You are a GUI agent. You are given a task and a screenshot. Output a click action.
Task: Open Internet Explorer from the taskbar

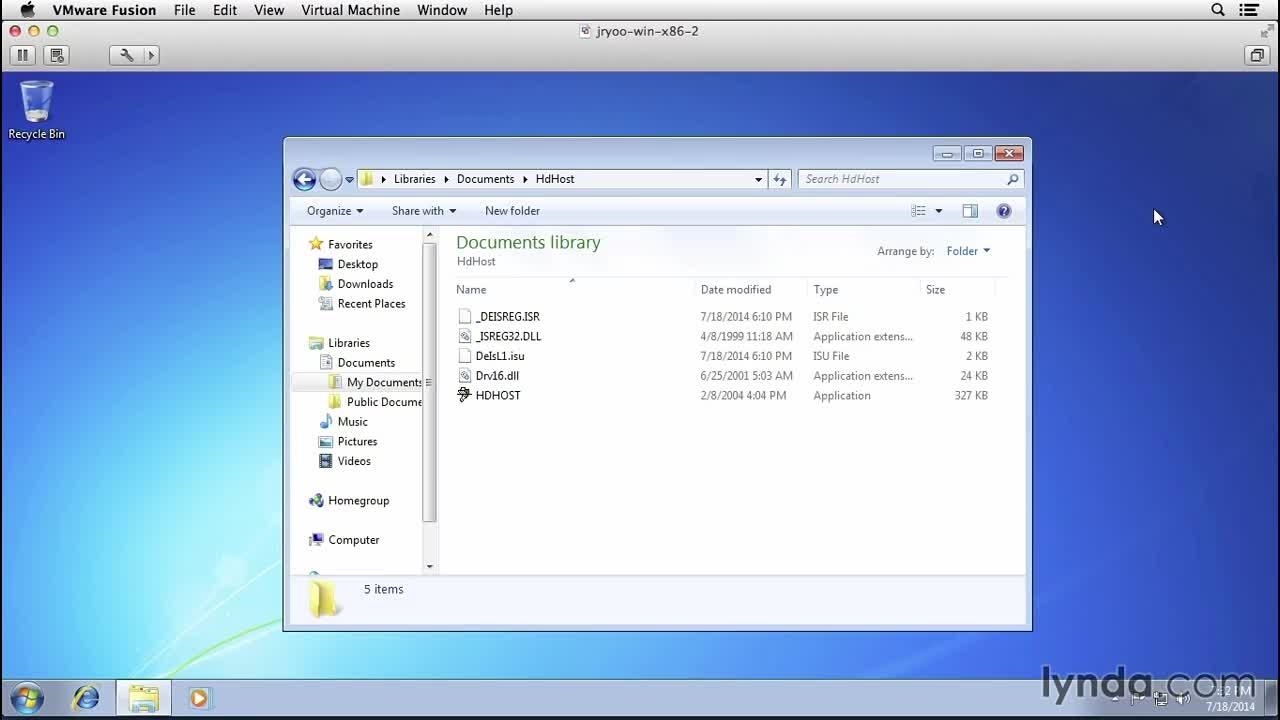(x=86, y=697)
